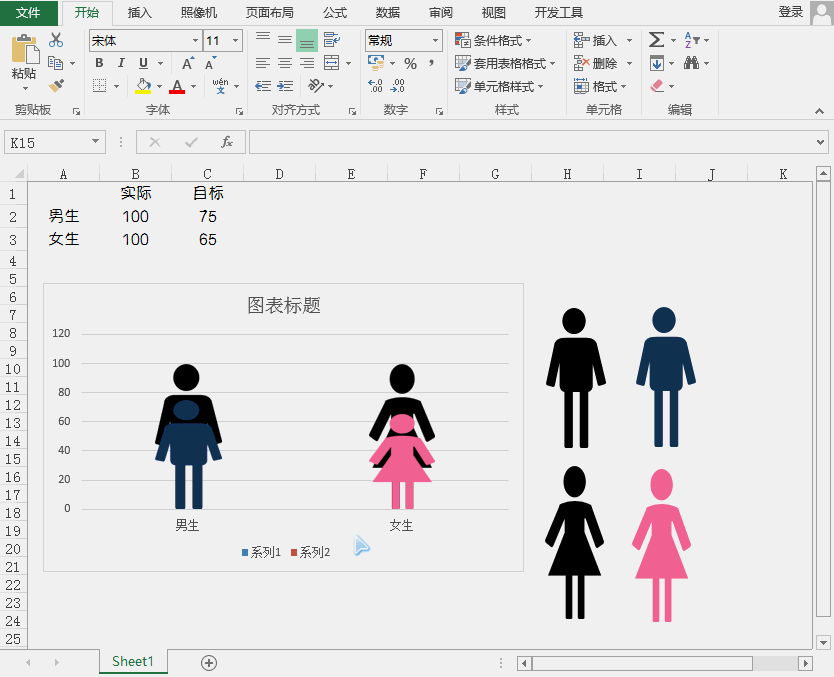Open the font name dropdown 宋体
834x677 pixels.
coord(195,40)
